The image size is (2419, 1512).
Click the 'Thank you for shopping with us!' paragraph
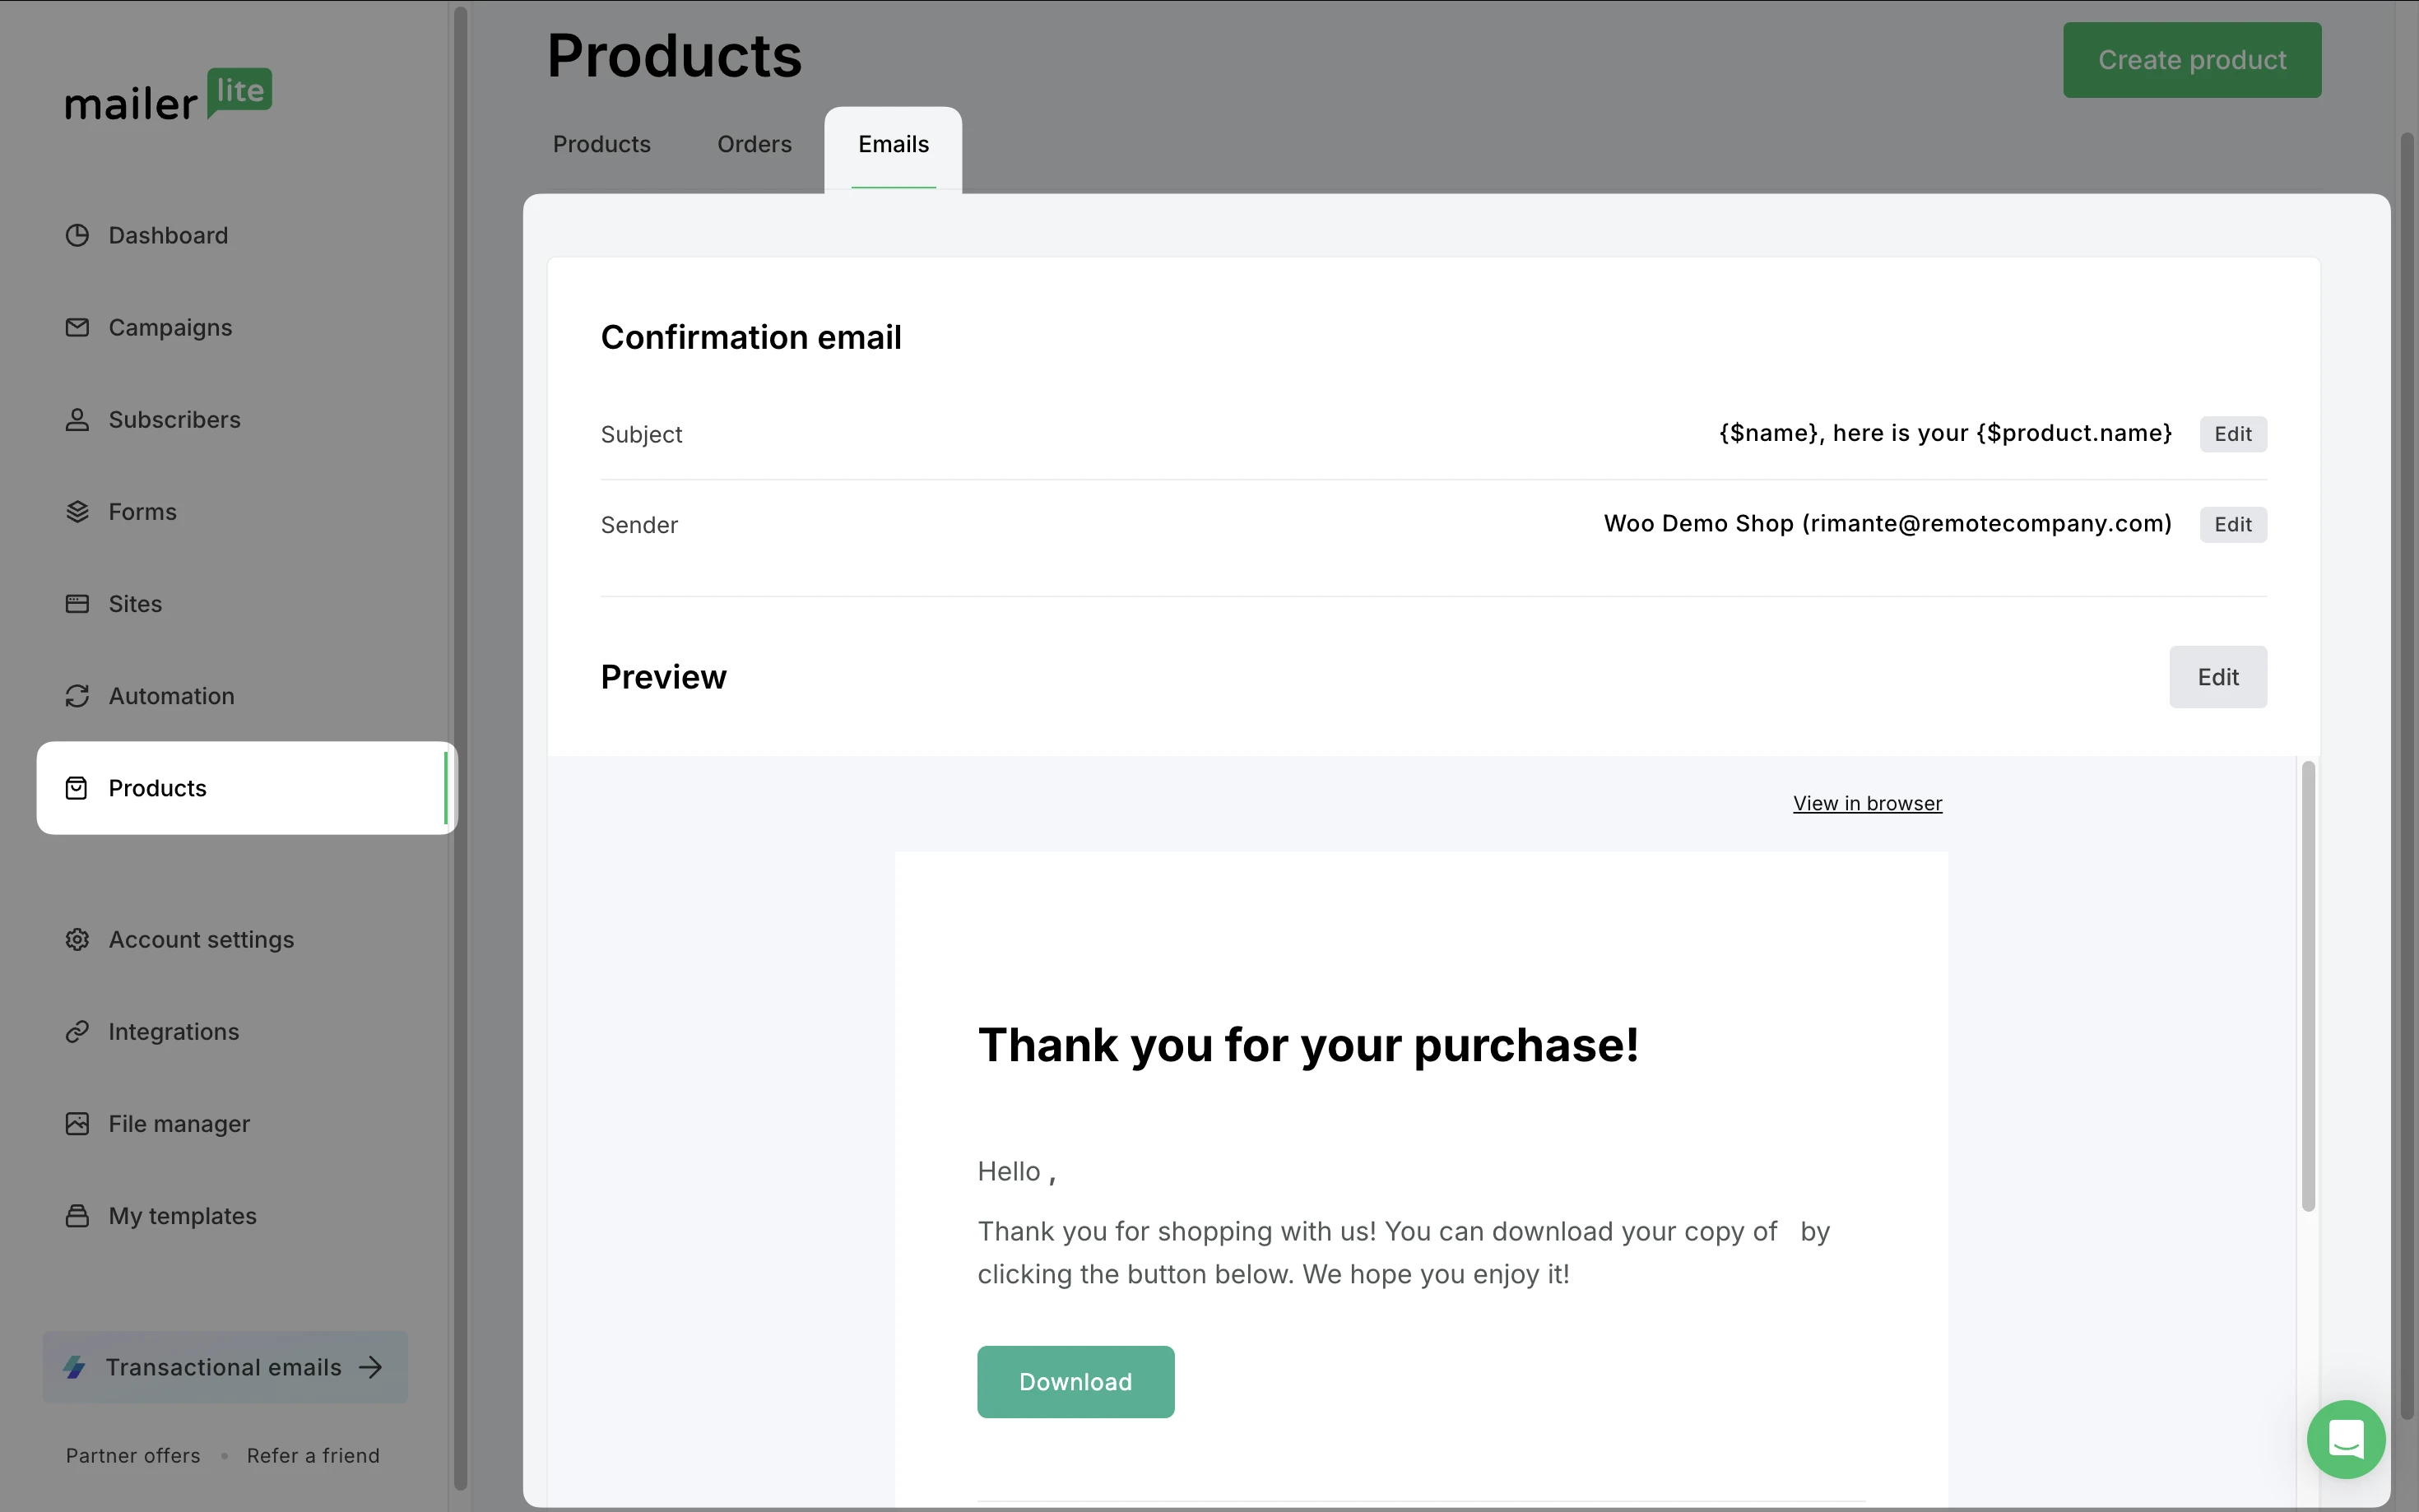tap(1403, 1252)
